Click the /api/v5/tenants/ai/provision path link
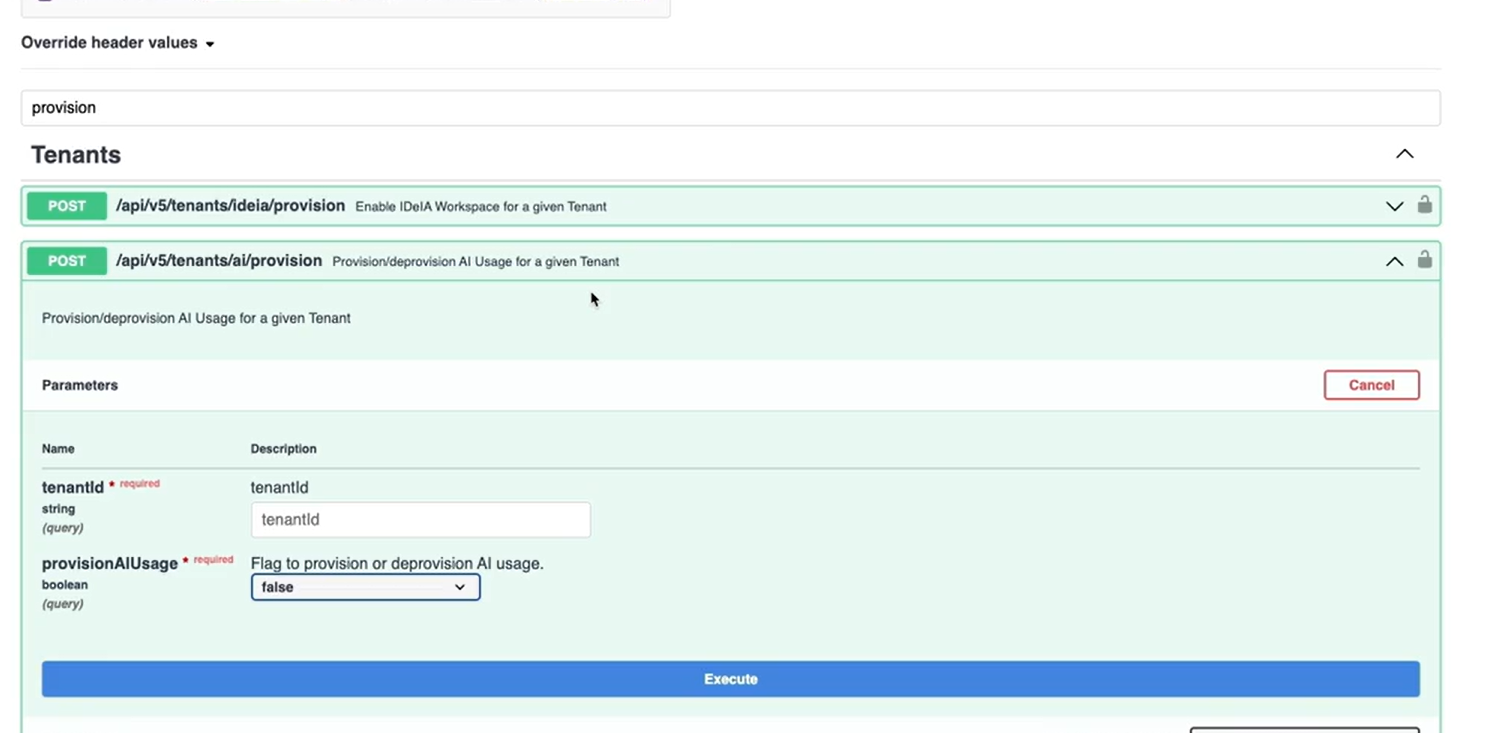 [219, 261]
